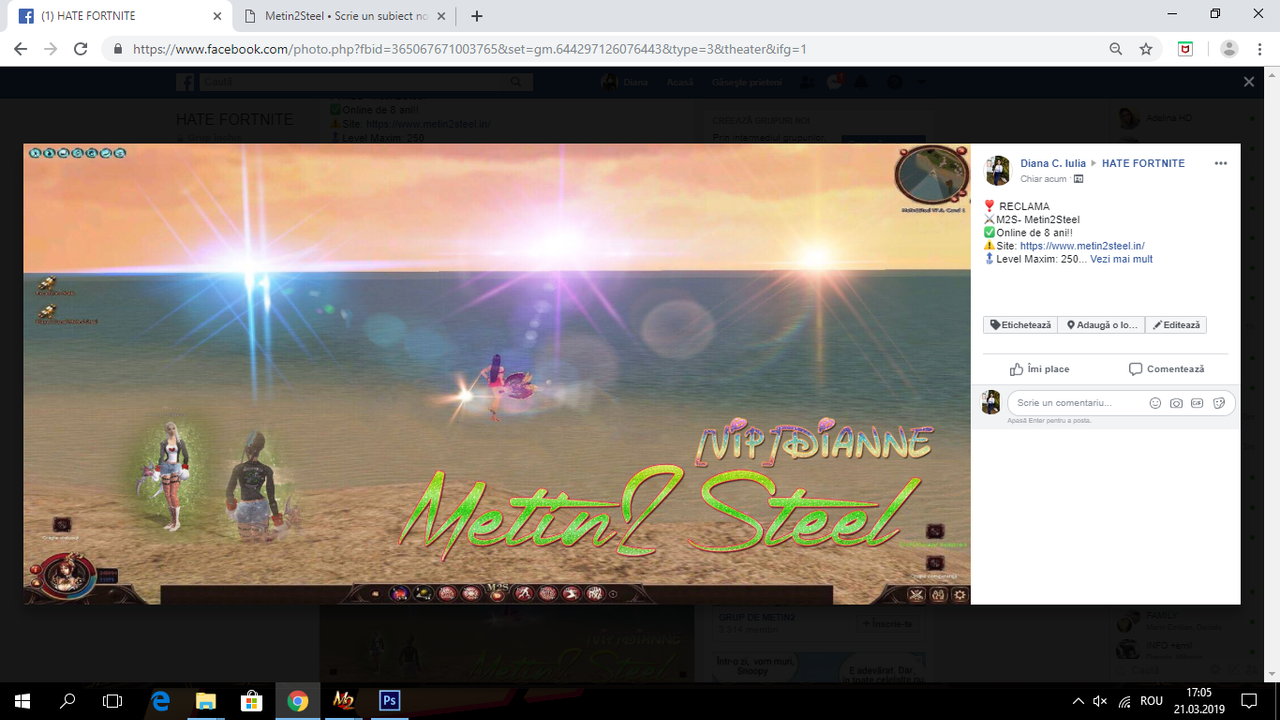Click Chrome icon on taskbar

[x=297, y=700]
